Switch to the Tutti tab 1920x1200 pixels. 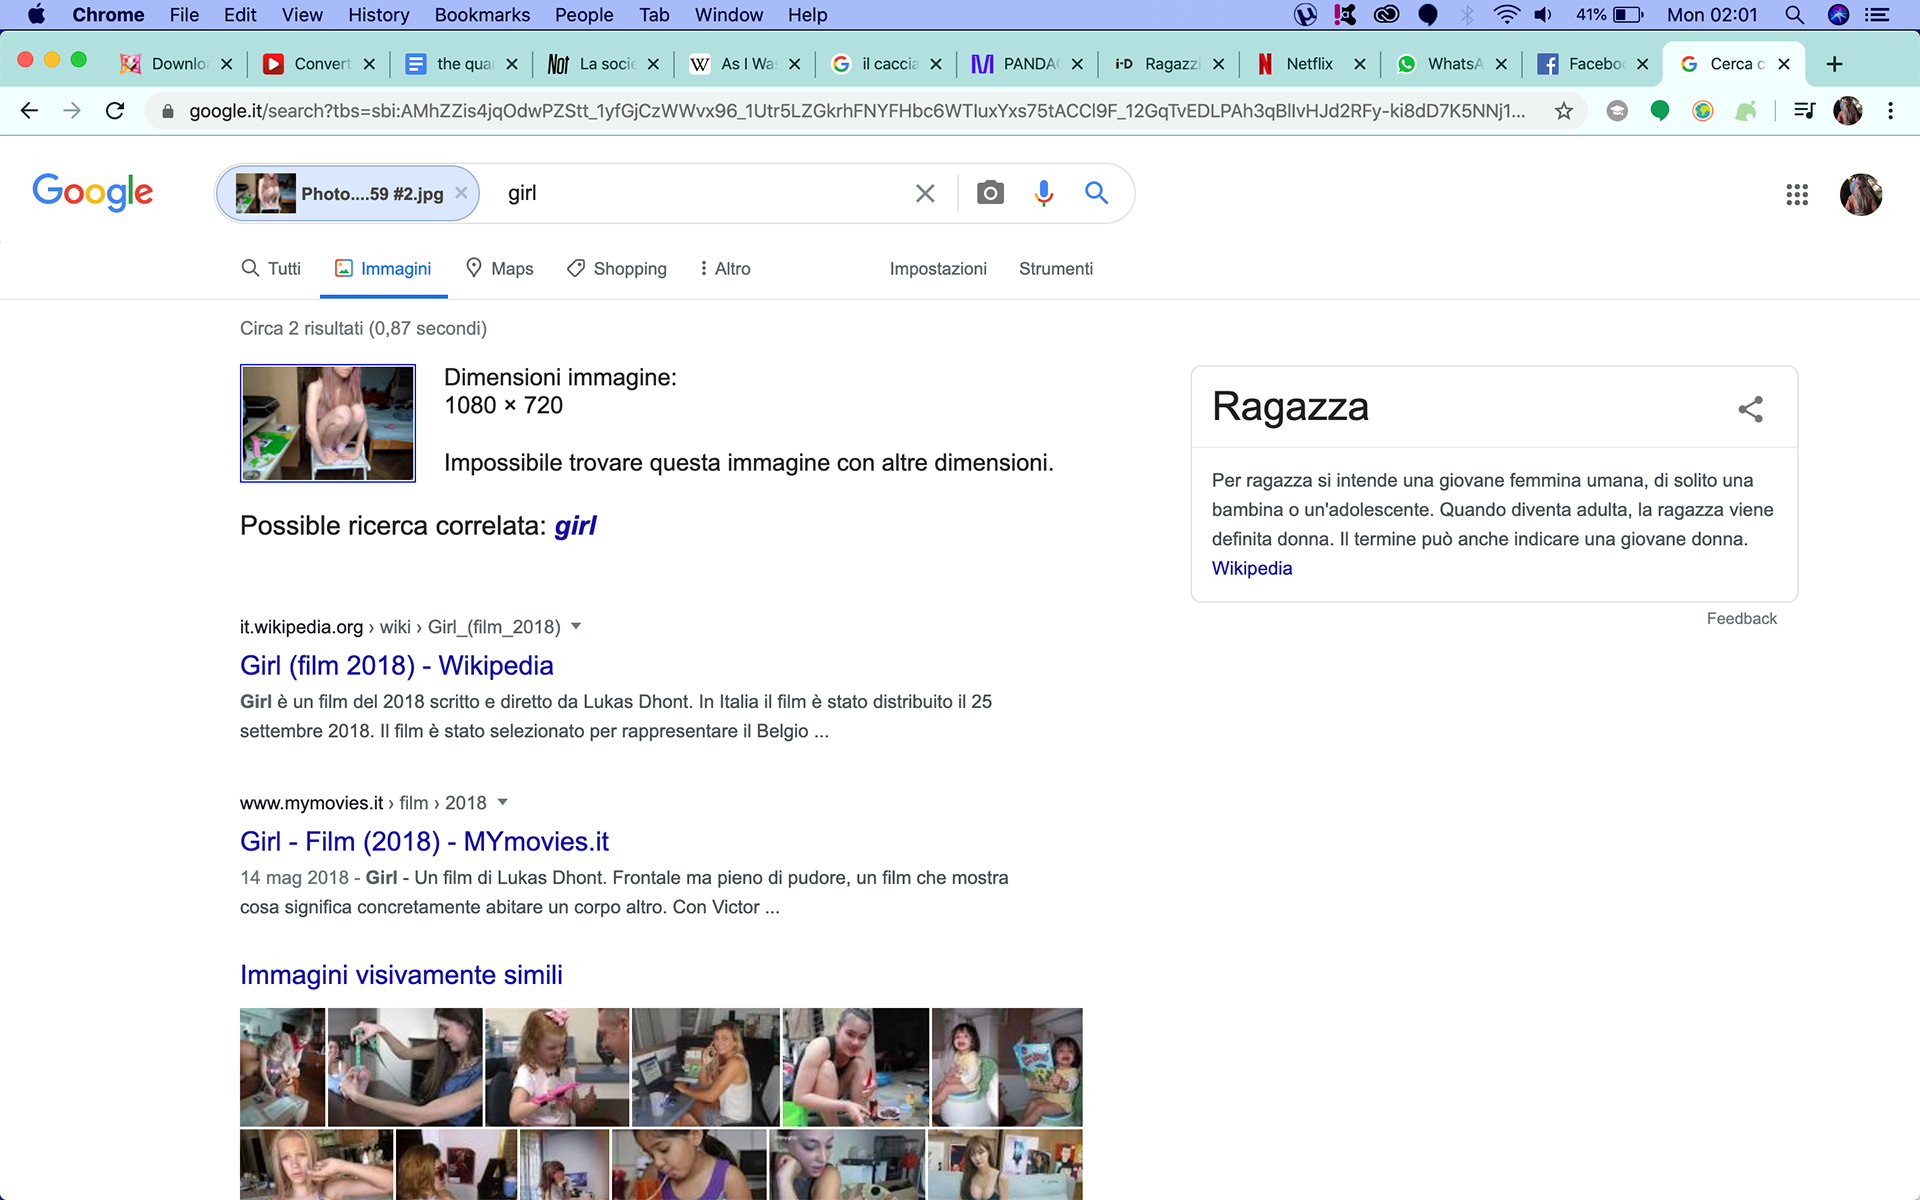point(271,269)
